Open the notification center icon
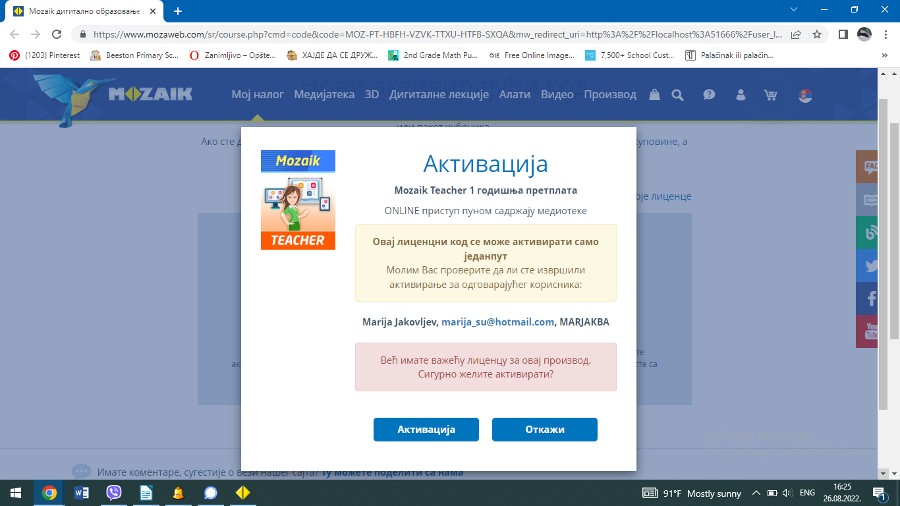The image size is (900, 506). [879, 493]
